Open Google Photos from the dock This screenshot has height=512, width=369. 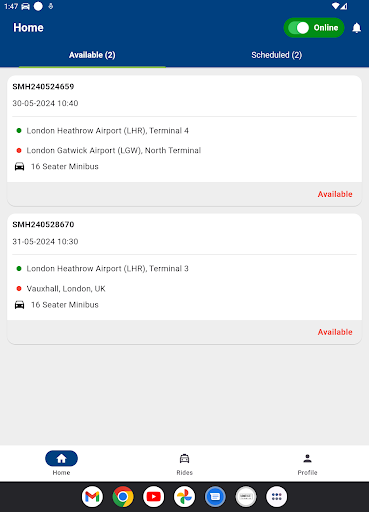184,497
